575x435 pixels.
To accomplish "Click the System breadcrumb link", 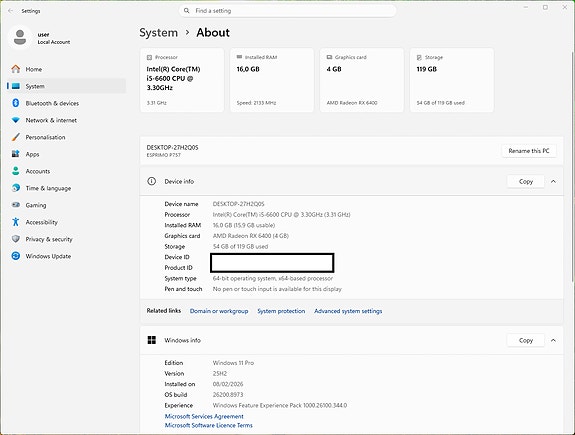I will pyautogui.click(x=158, y=33).
